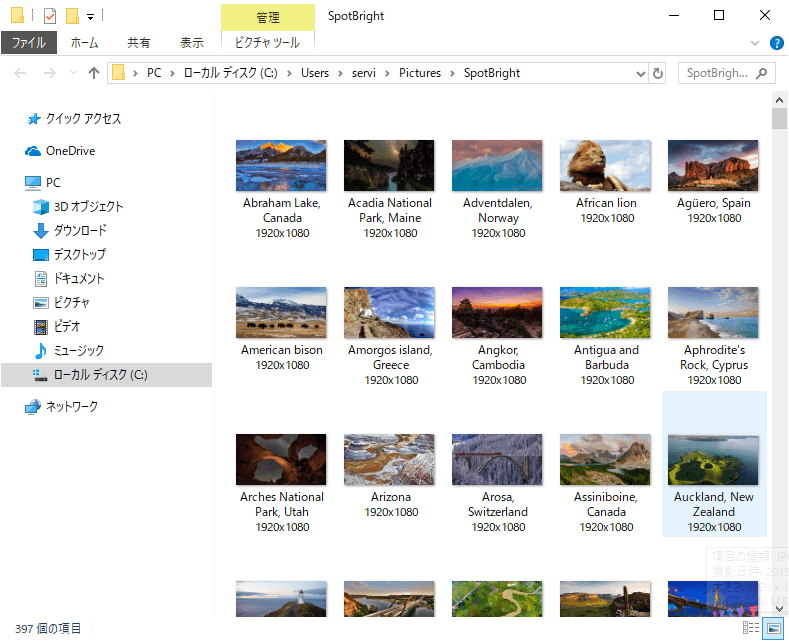The height and width of the screenshot is (641, 789).
Task: Click the New Folder quick access icon
Action: click(72, 16)
